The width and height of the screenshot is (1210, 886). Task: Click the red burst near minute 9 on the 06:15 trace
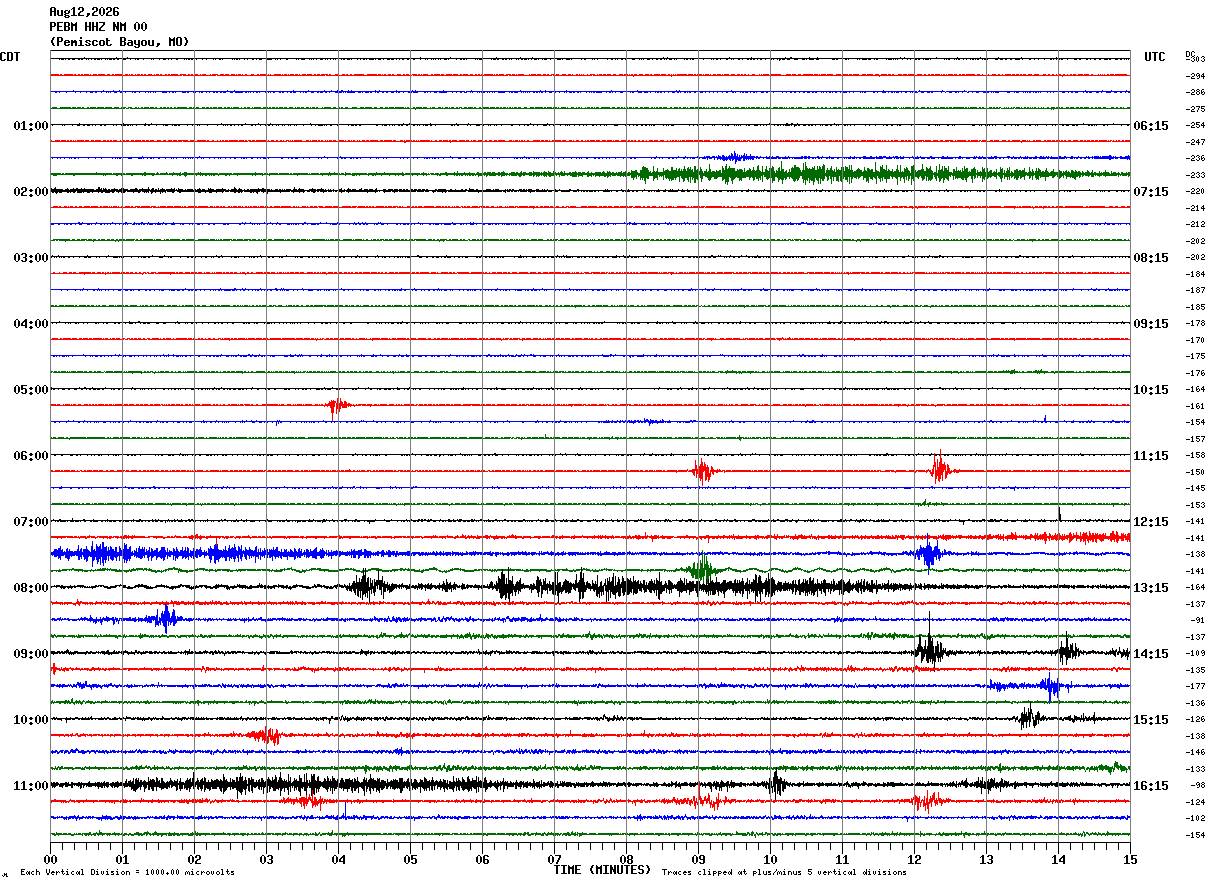(703, 471)
